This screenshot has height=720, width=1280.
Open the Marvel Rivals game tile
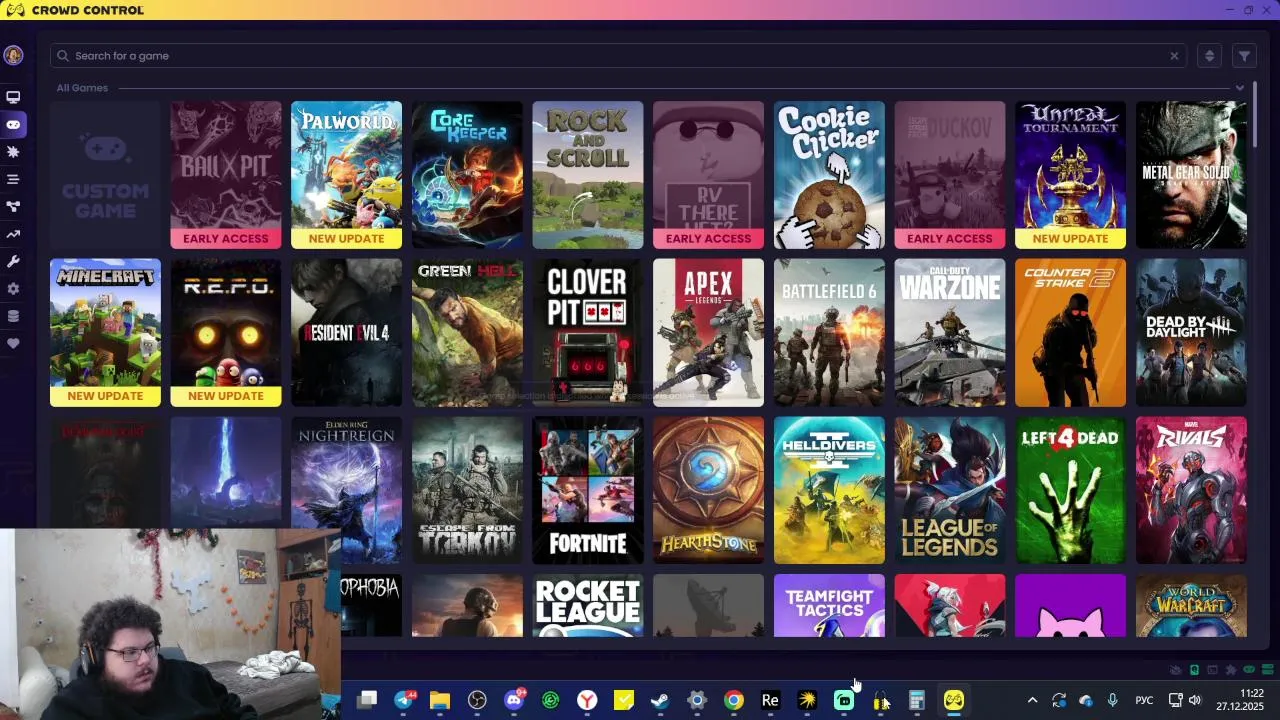tap(1191, 490)
